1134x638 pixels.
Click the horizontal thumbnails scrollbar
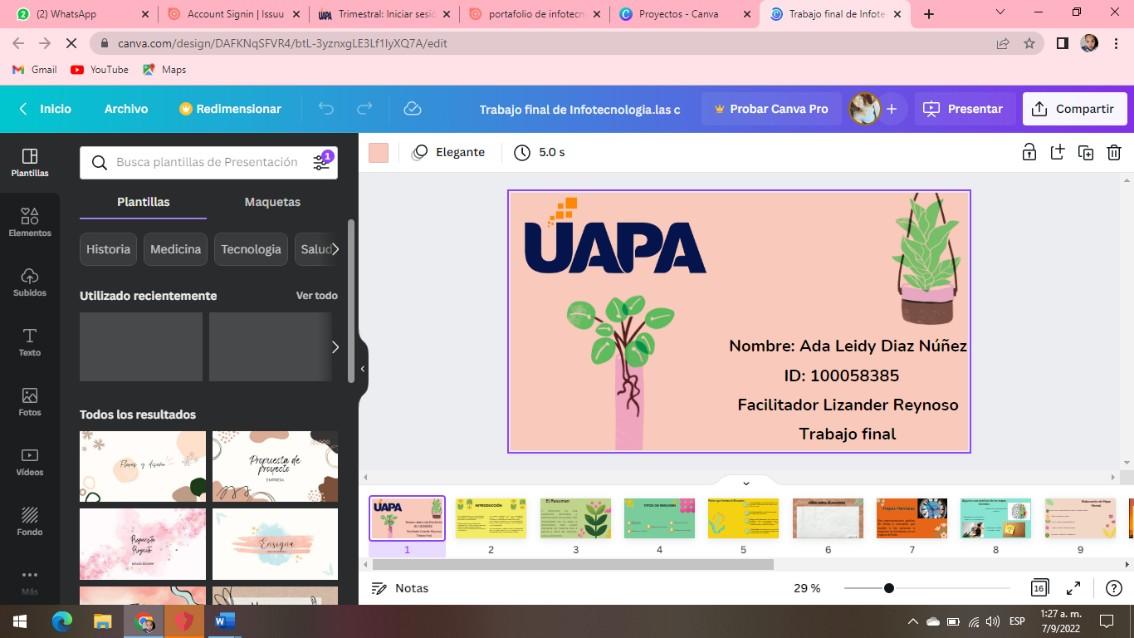[x=573, y=564]
